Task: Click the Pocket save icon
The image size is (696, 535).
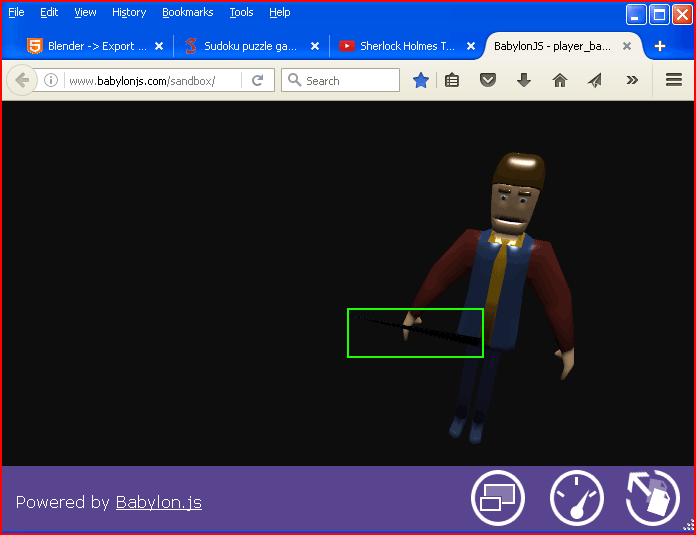Action: (x=487, y=81)
